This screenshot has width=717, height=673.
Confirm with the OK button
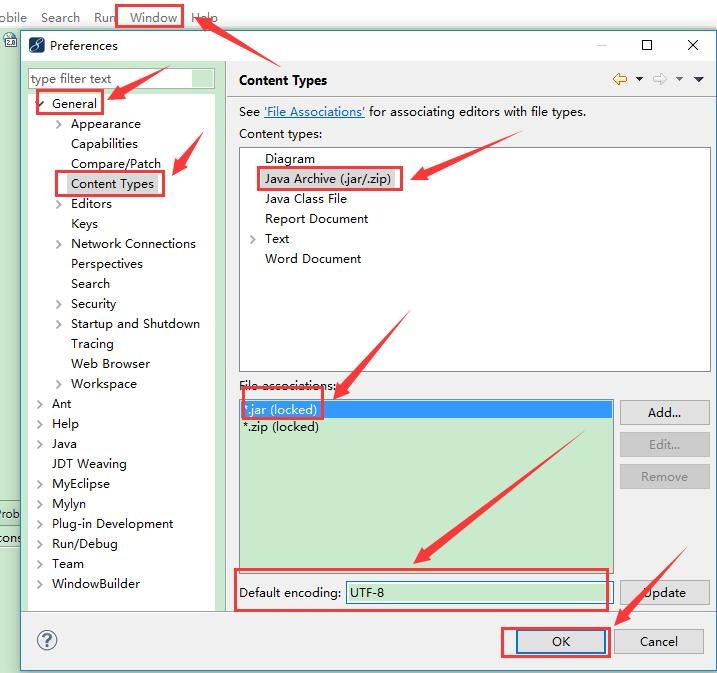(x=561, y=641)
